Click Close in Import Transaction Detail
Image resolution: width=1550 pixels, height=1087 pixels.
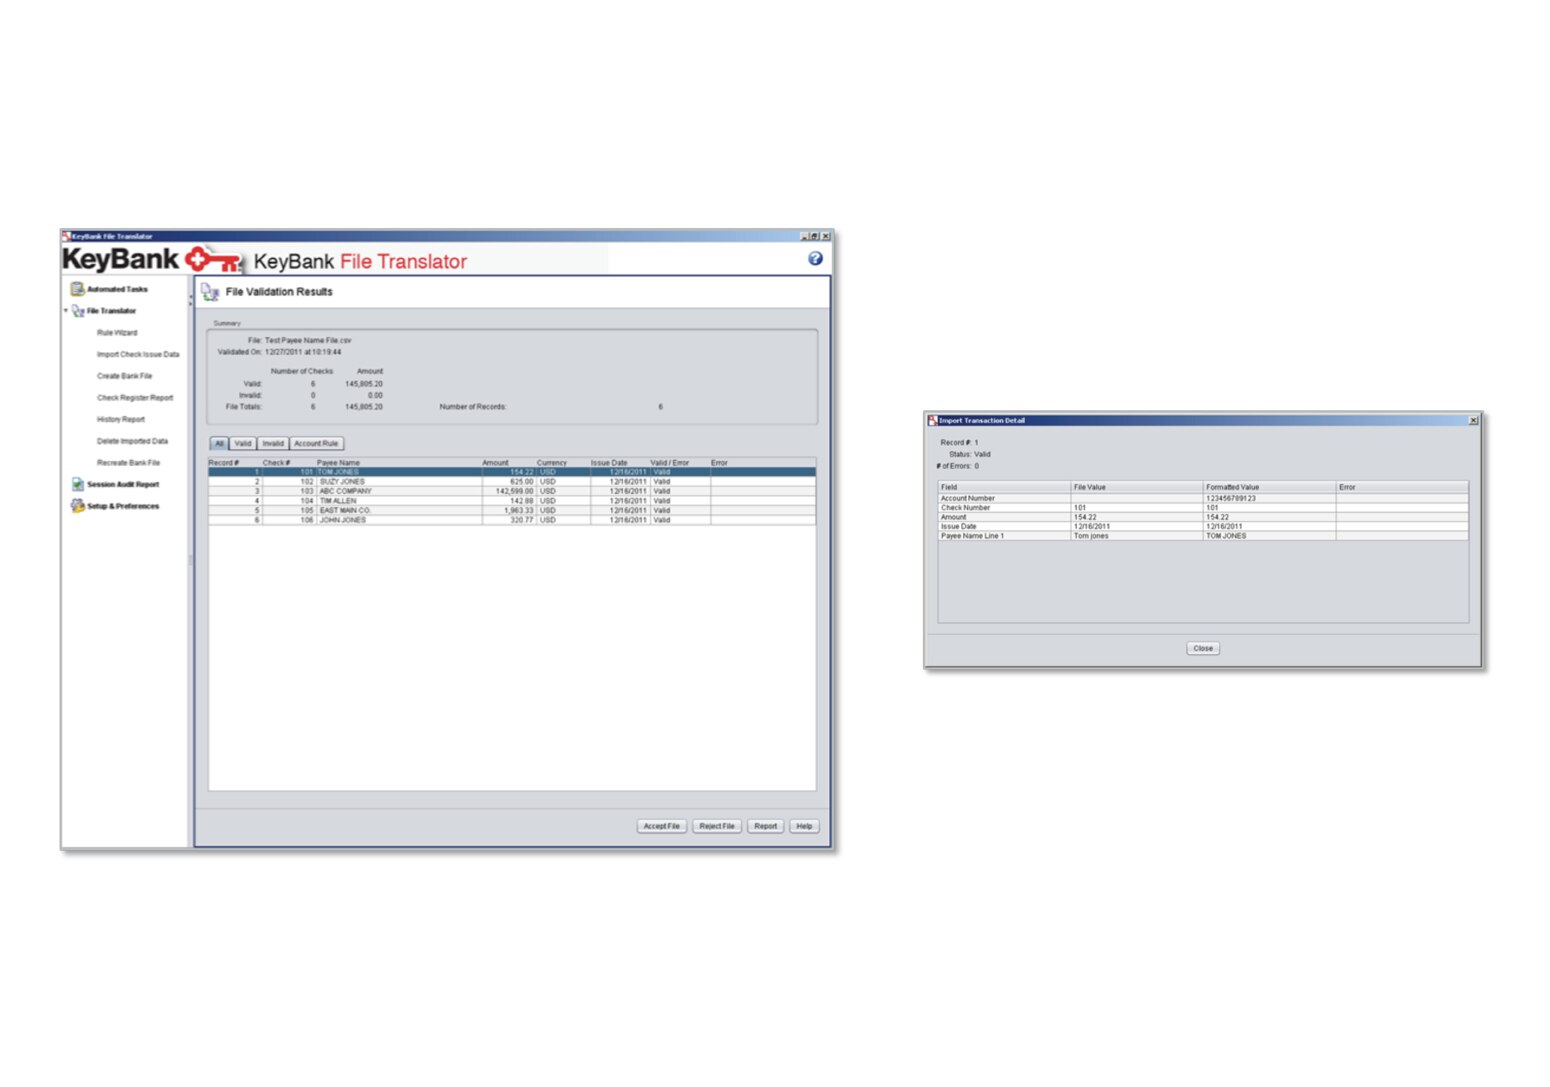[1203, 648]
